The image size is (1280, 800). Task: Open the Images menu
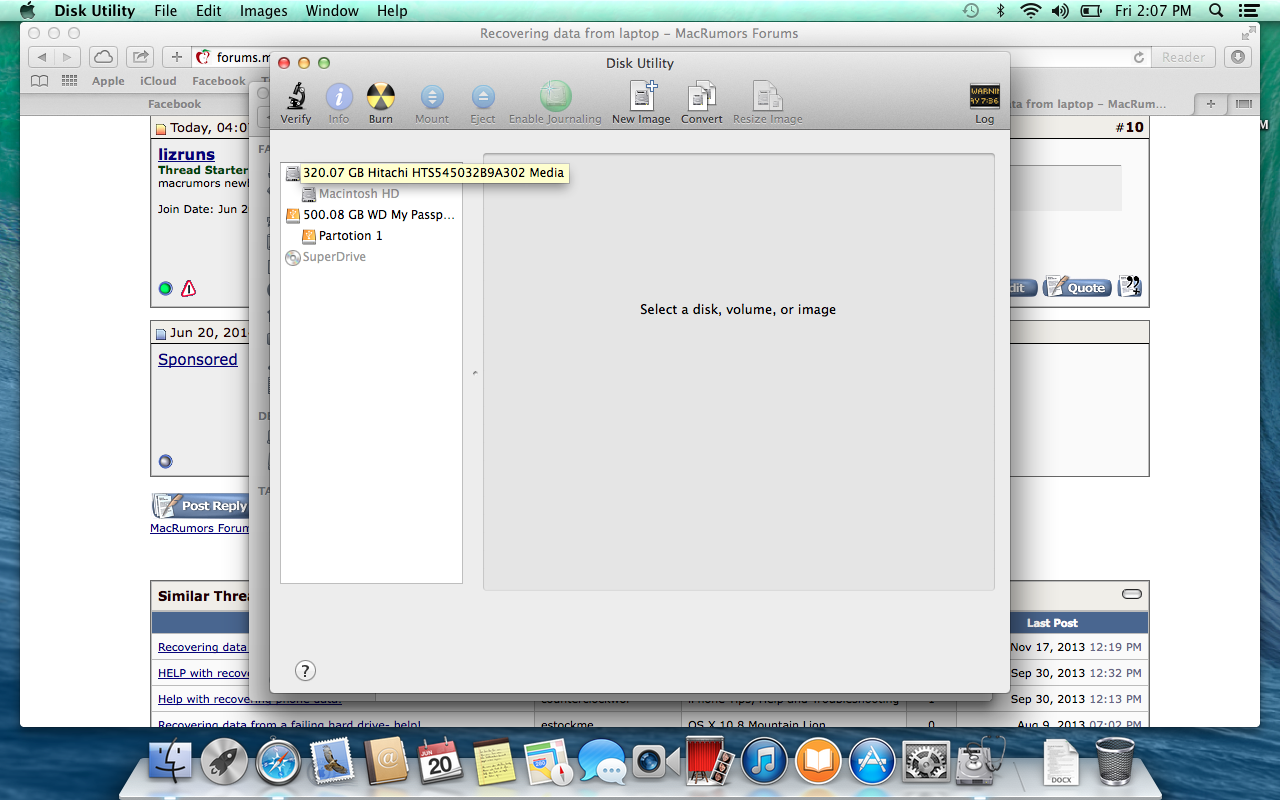(264, 11)
